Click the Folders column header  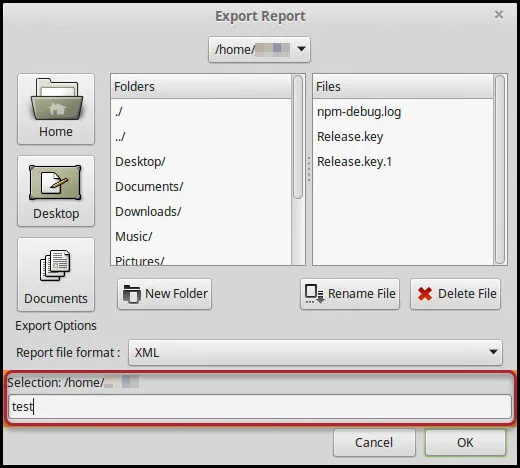201,87
